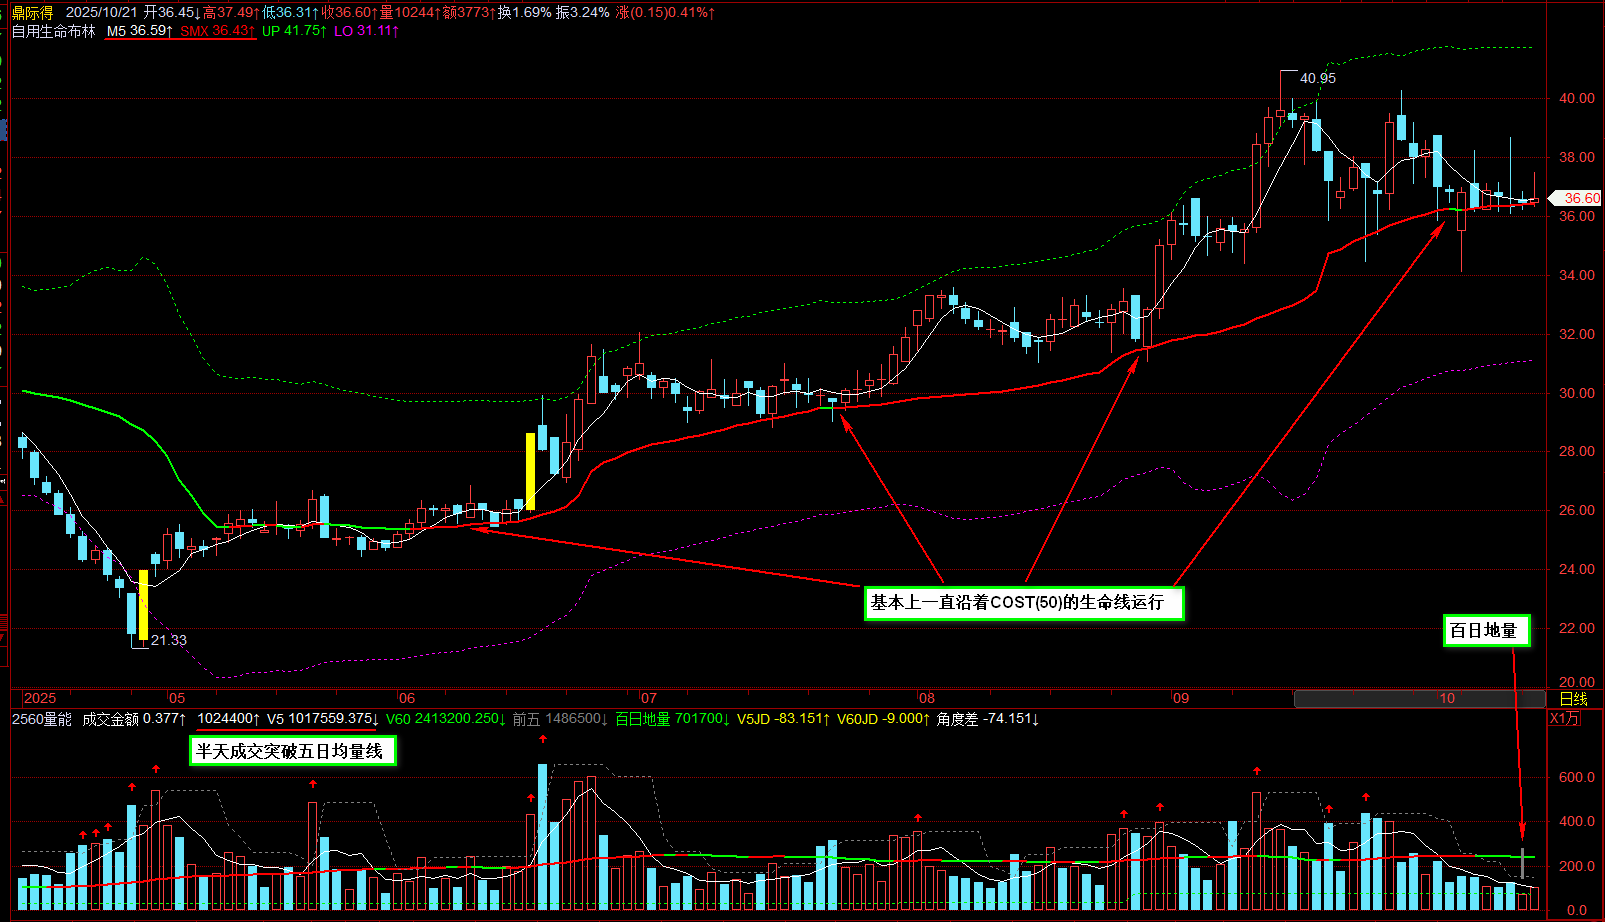Image resolution: width=1605 pixels, height=922 pixels.
Task: Click the 28.00 price axis label
Action: click(x=1577, y=451)
